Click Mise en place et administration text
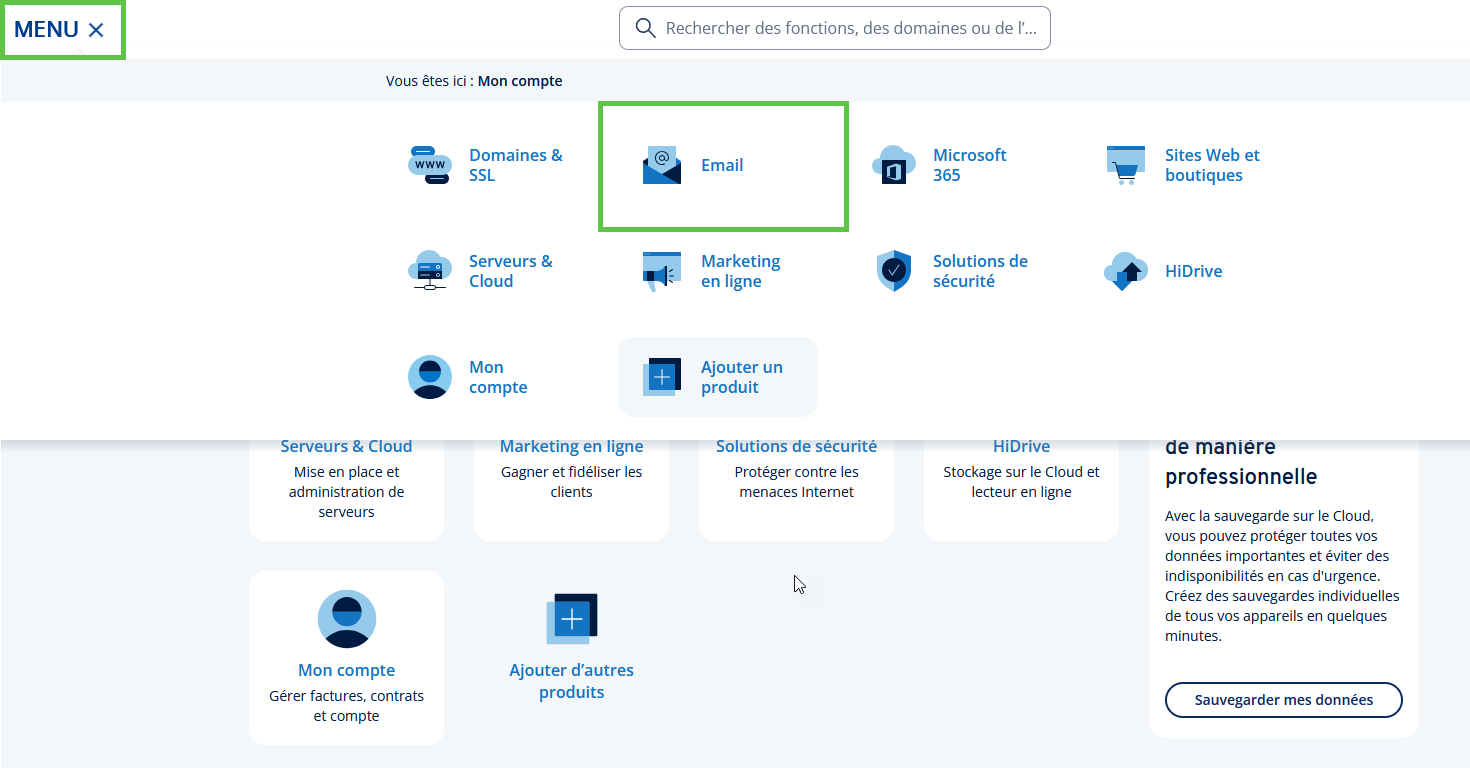The height and width of the screenshot is (768, 1470). 346,492
